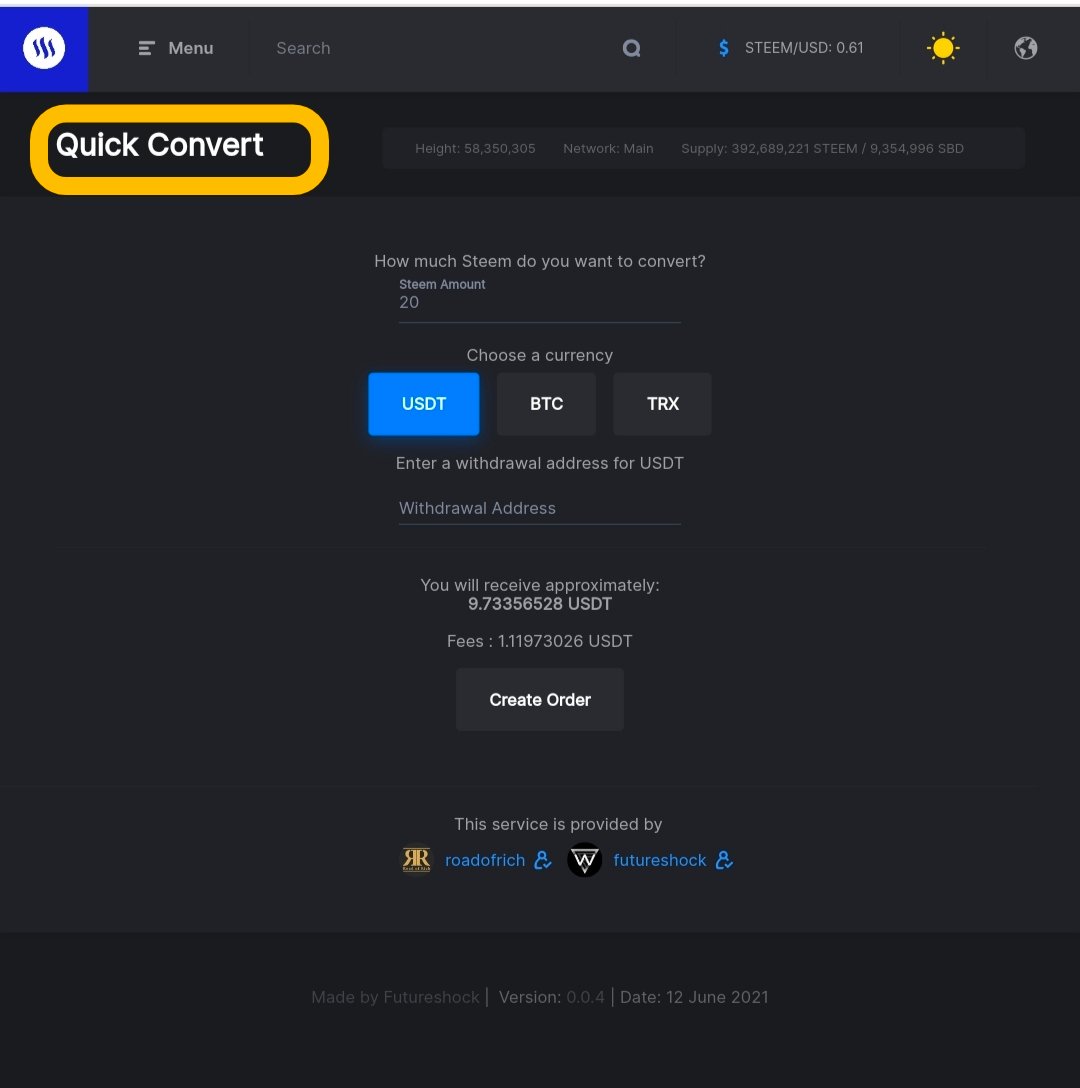The width and height of the screenshot is (1080, 1088).
Task: Choose TRX as the currency
Action: coord(662,404)
